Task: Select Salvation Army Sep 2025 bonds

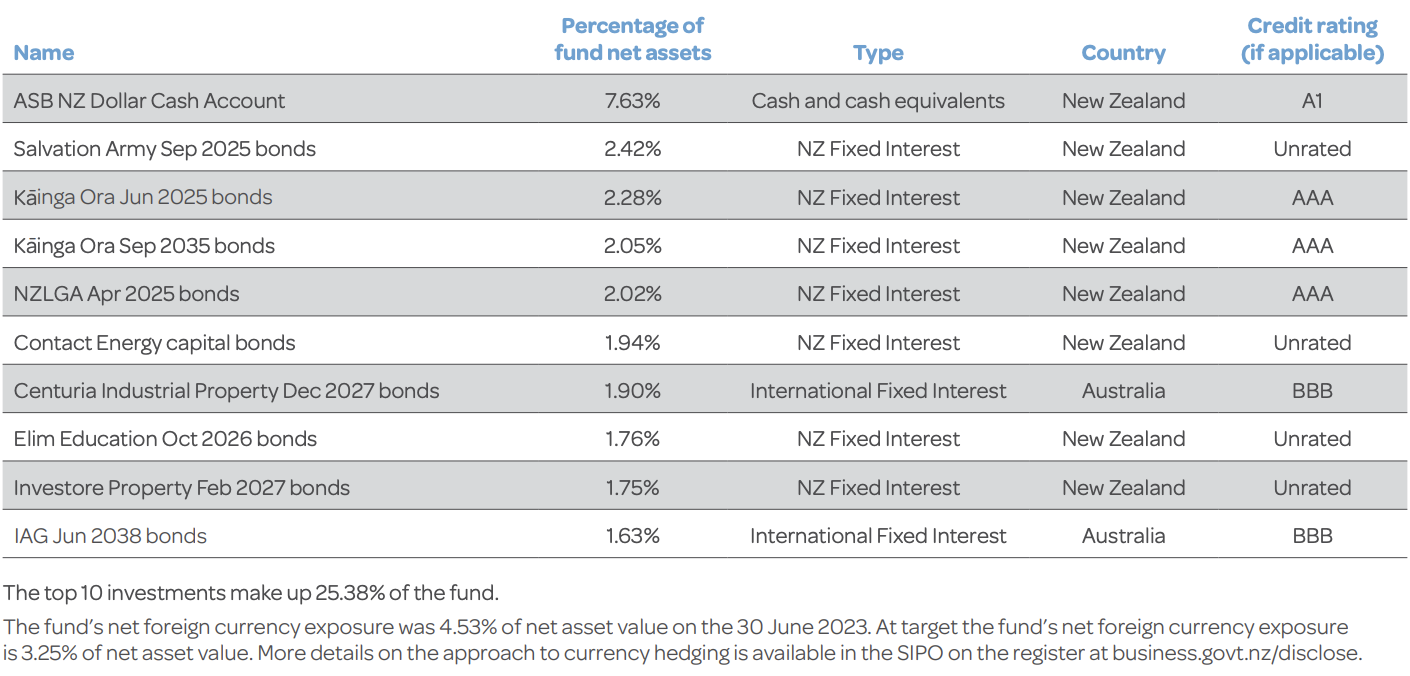Action: click(x=164, y=149)
